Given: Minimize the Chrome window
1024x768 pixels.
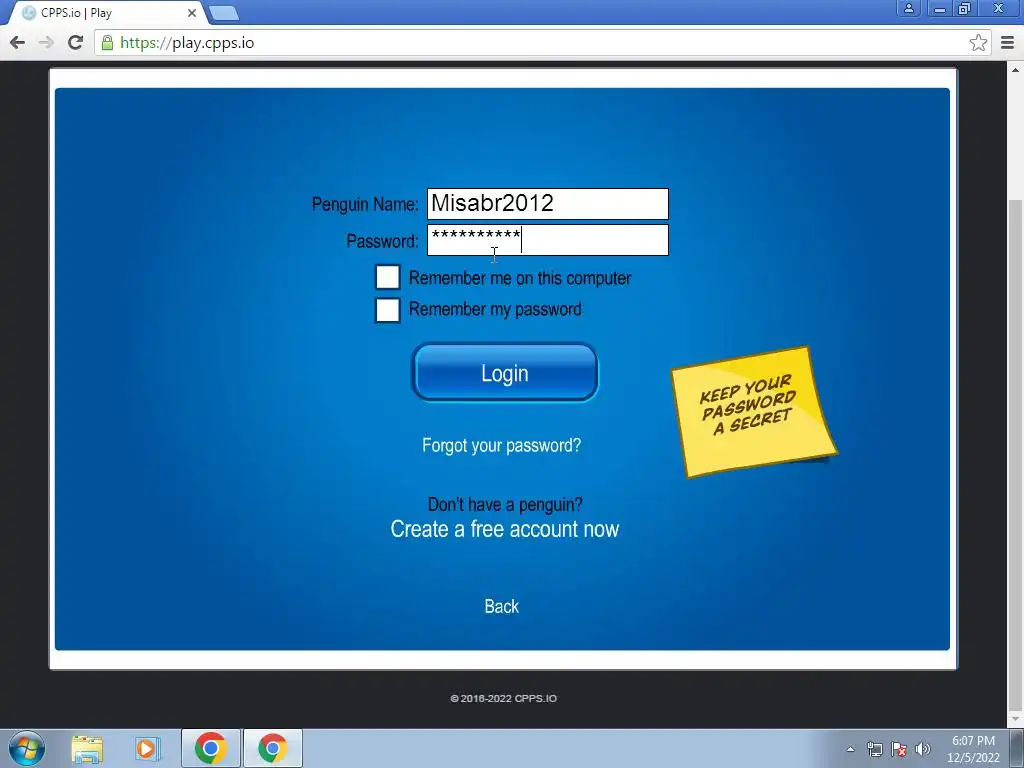Looking at the screenshot, I should click(x=940, y=8).
